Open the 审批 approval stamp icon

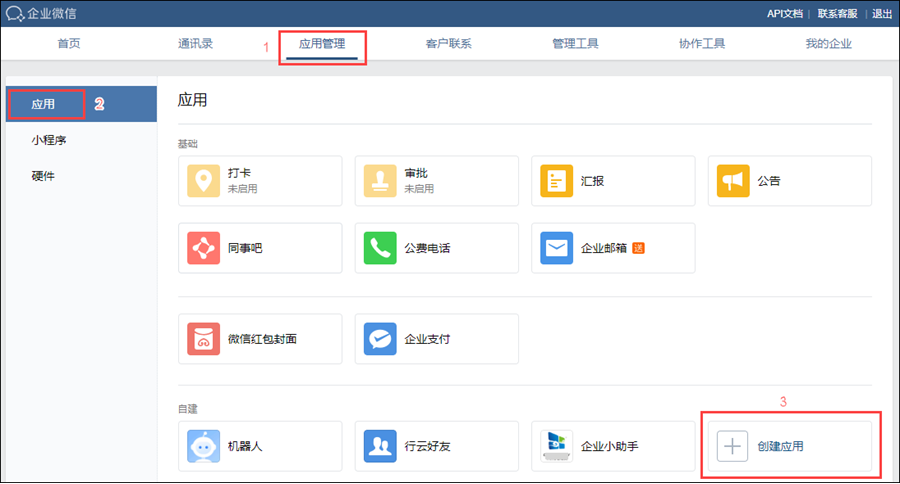coord(380,181)
